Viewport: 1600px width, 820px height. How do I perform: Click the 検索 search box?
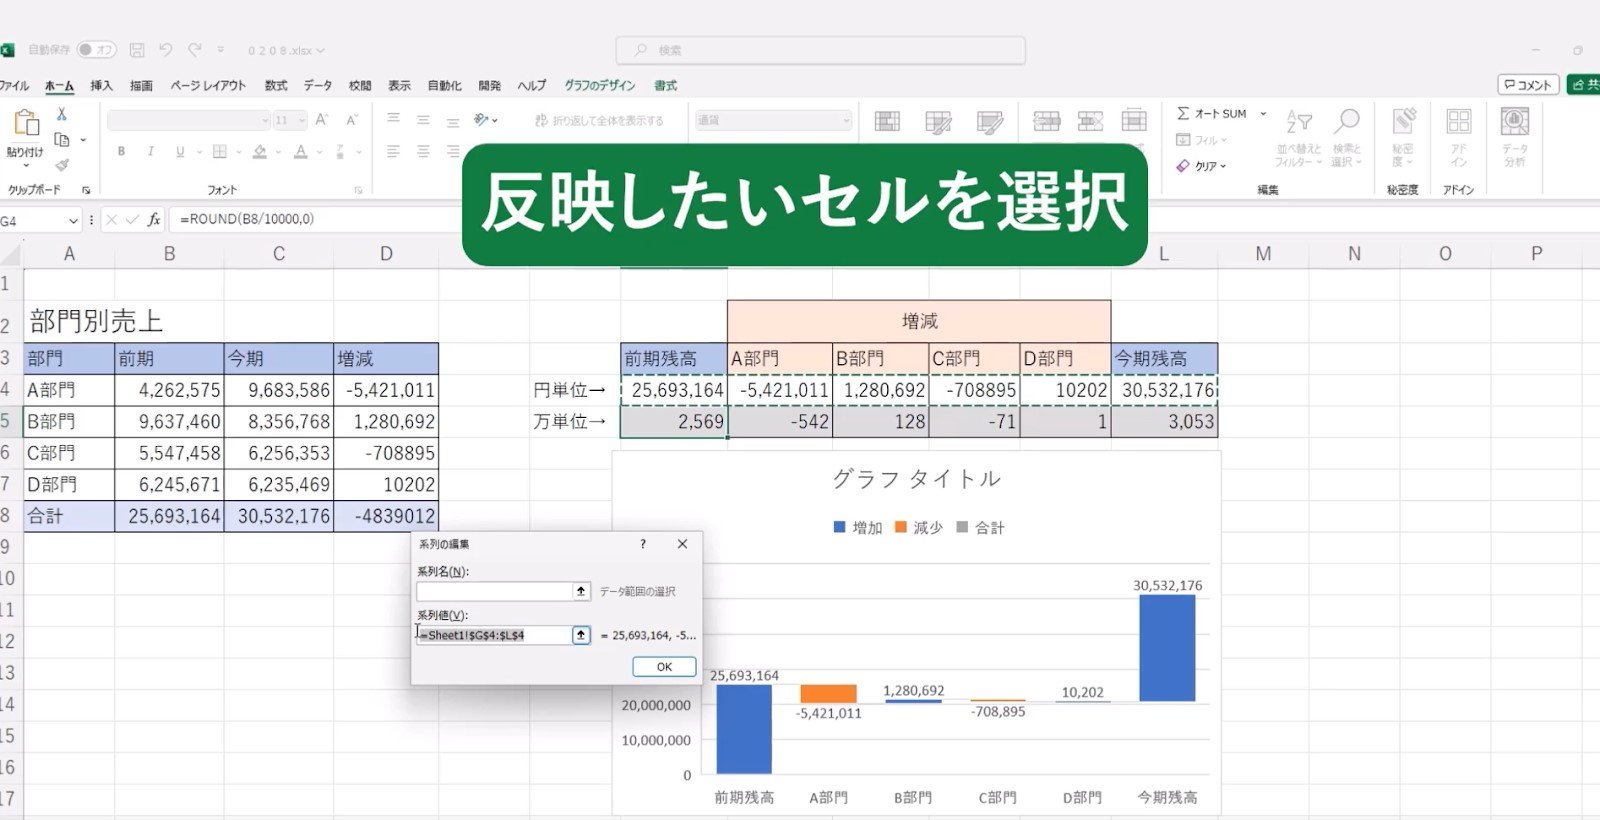click(821, 50)
